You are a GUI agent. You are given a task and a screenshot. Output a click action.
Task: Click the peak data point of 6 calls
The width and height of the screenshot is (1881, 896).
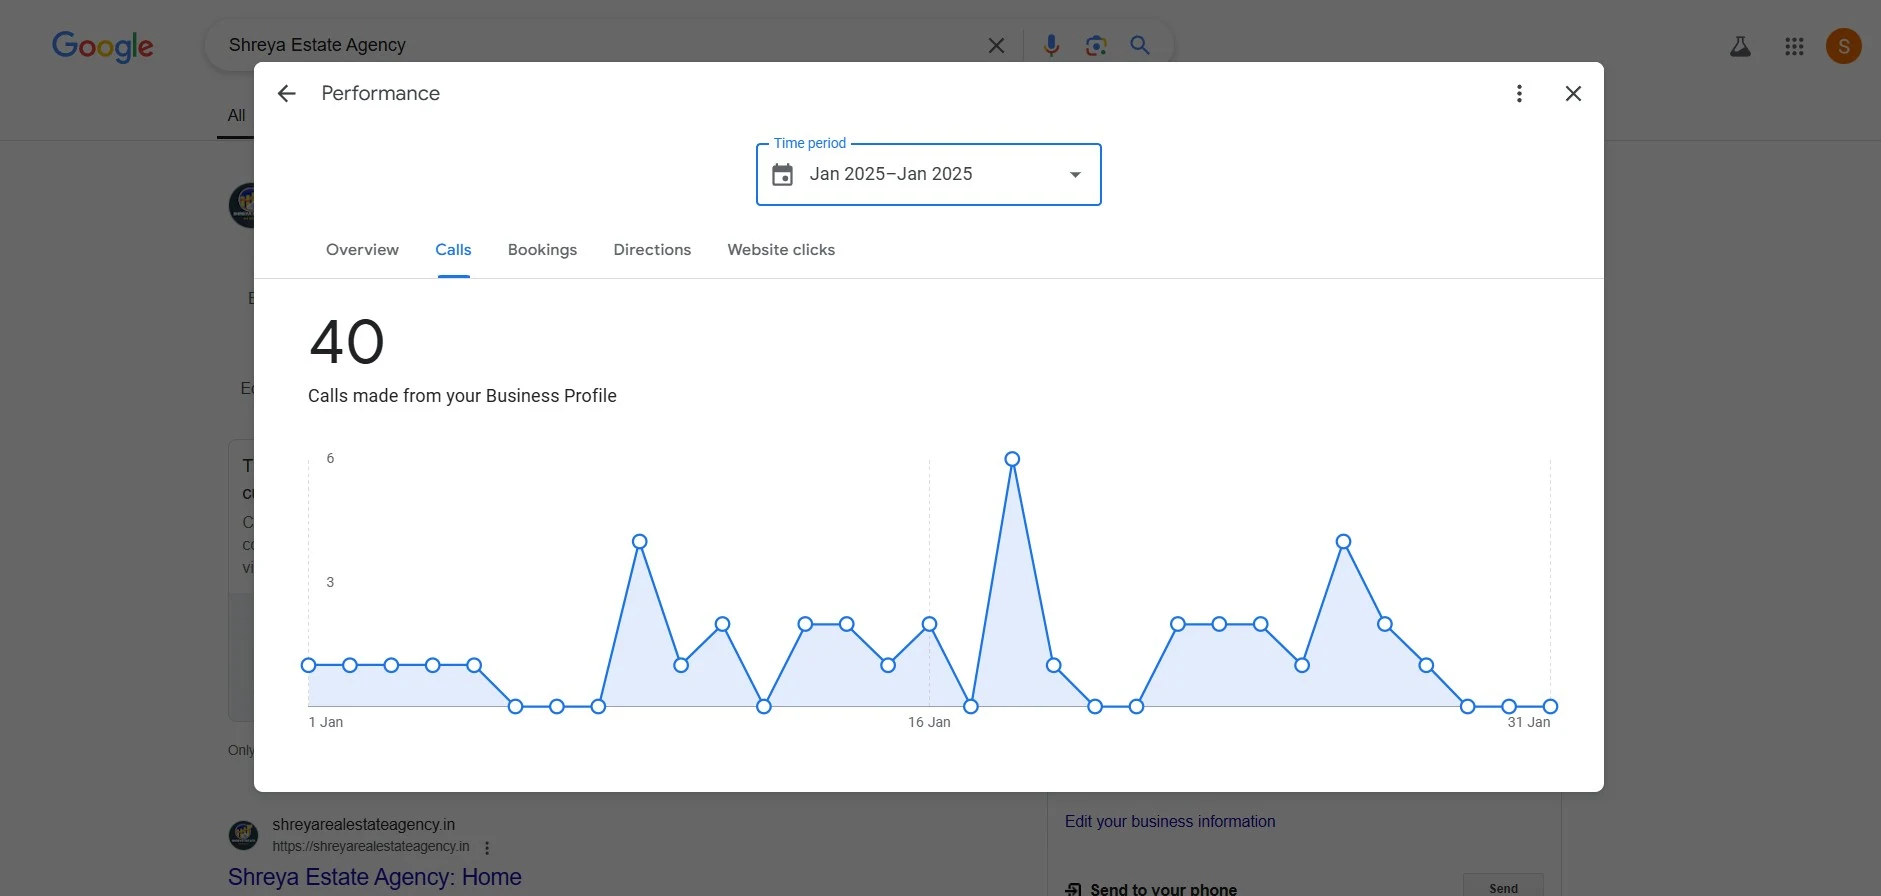click(1012, 459)
